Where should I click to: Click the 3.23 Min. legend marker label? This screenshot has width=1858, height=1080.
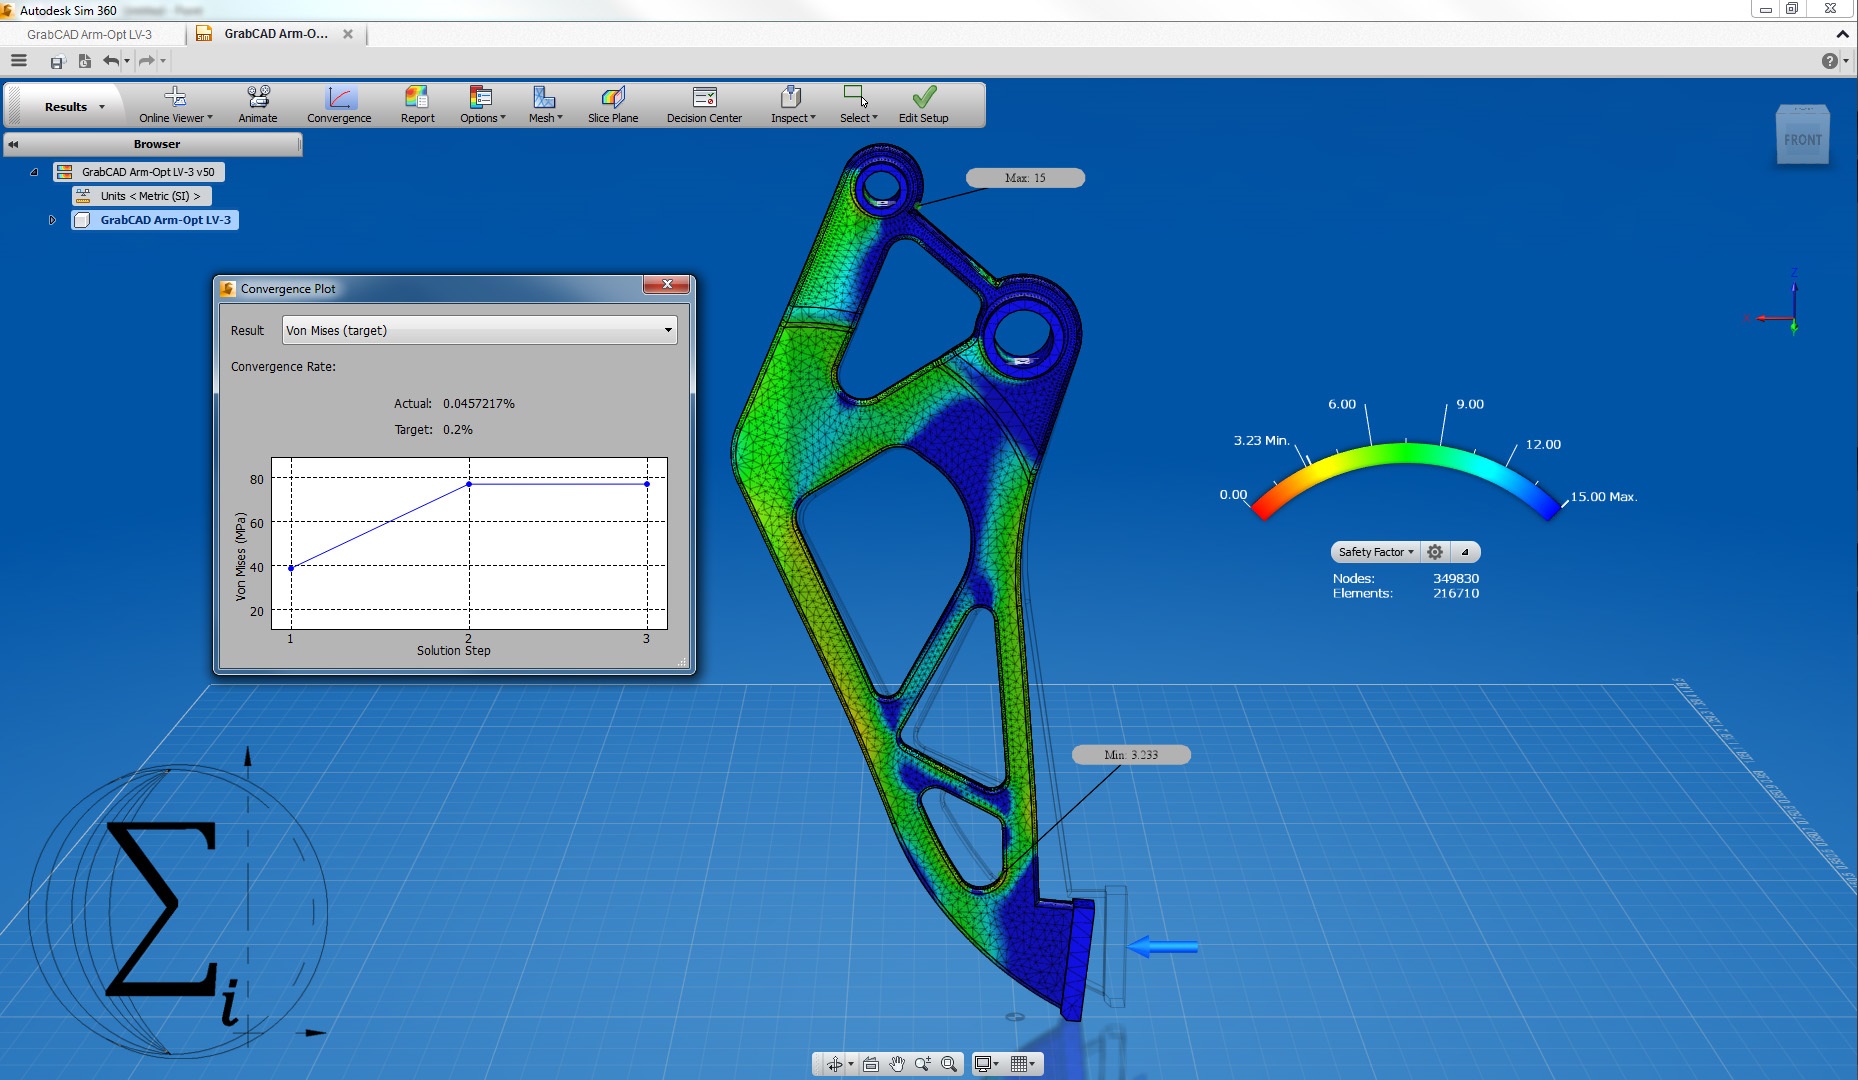pyautogui.click(x=1261, y=440)
